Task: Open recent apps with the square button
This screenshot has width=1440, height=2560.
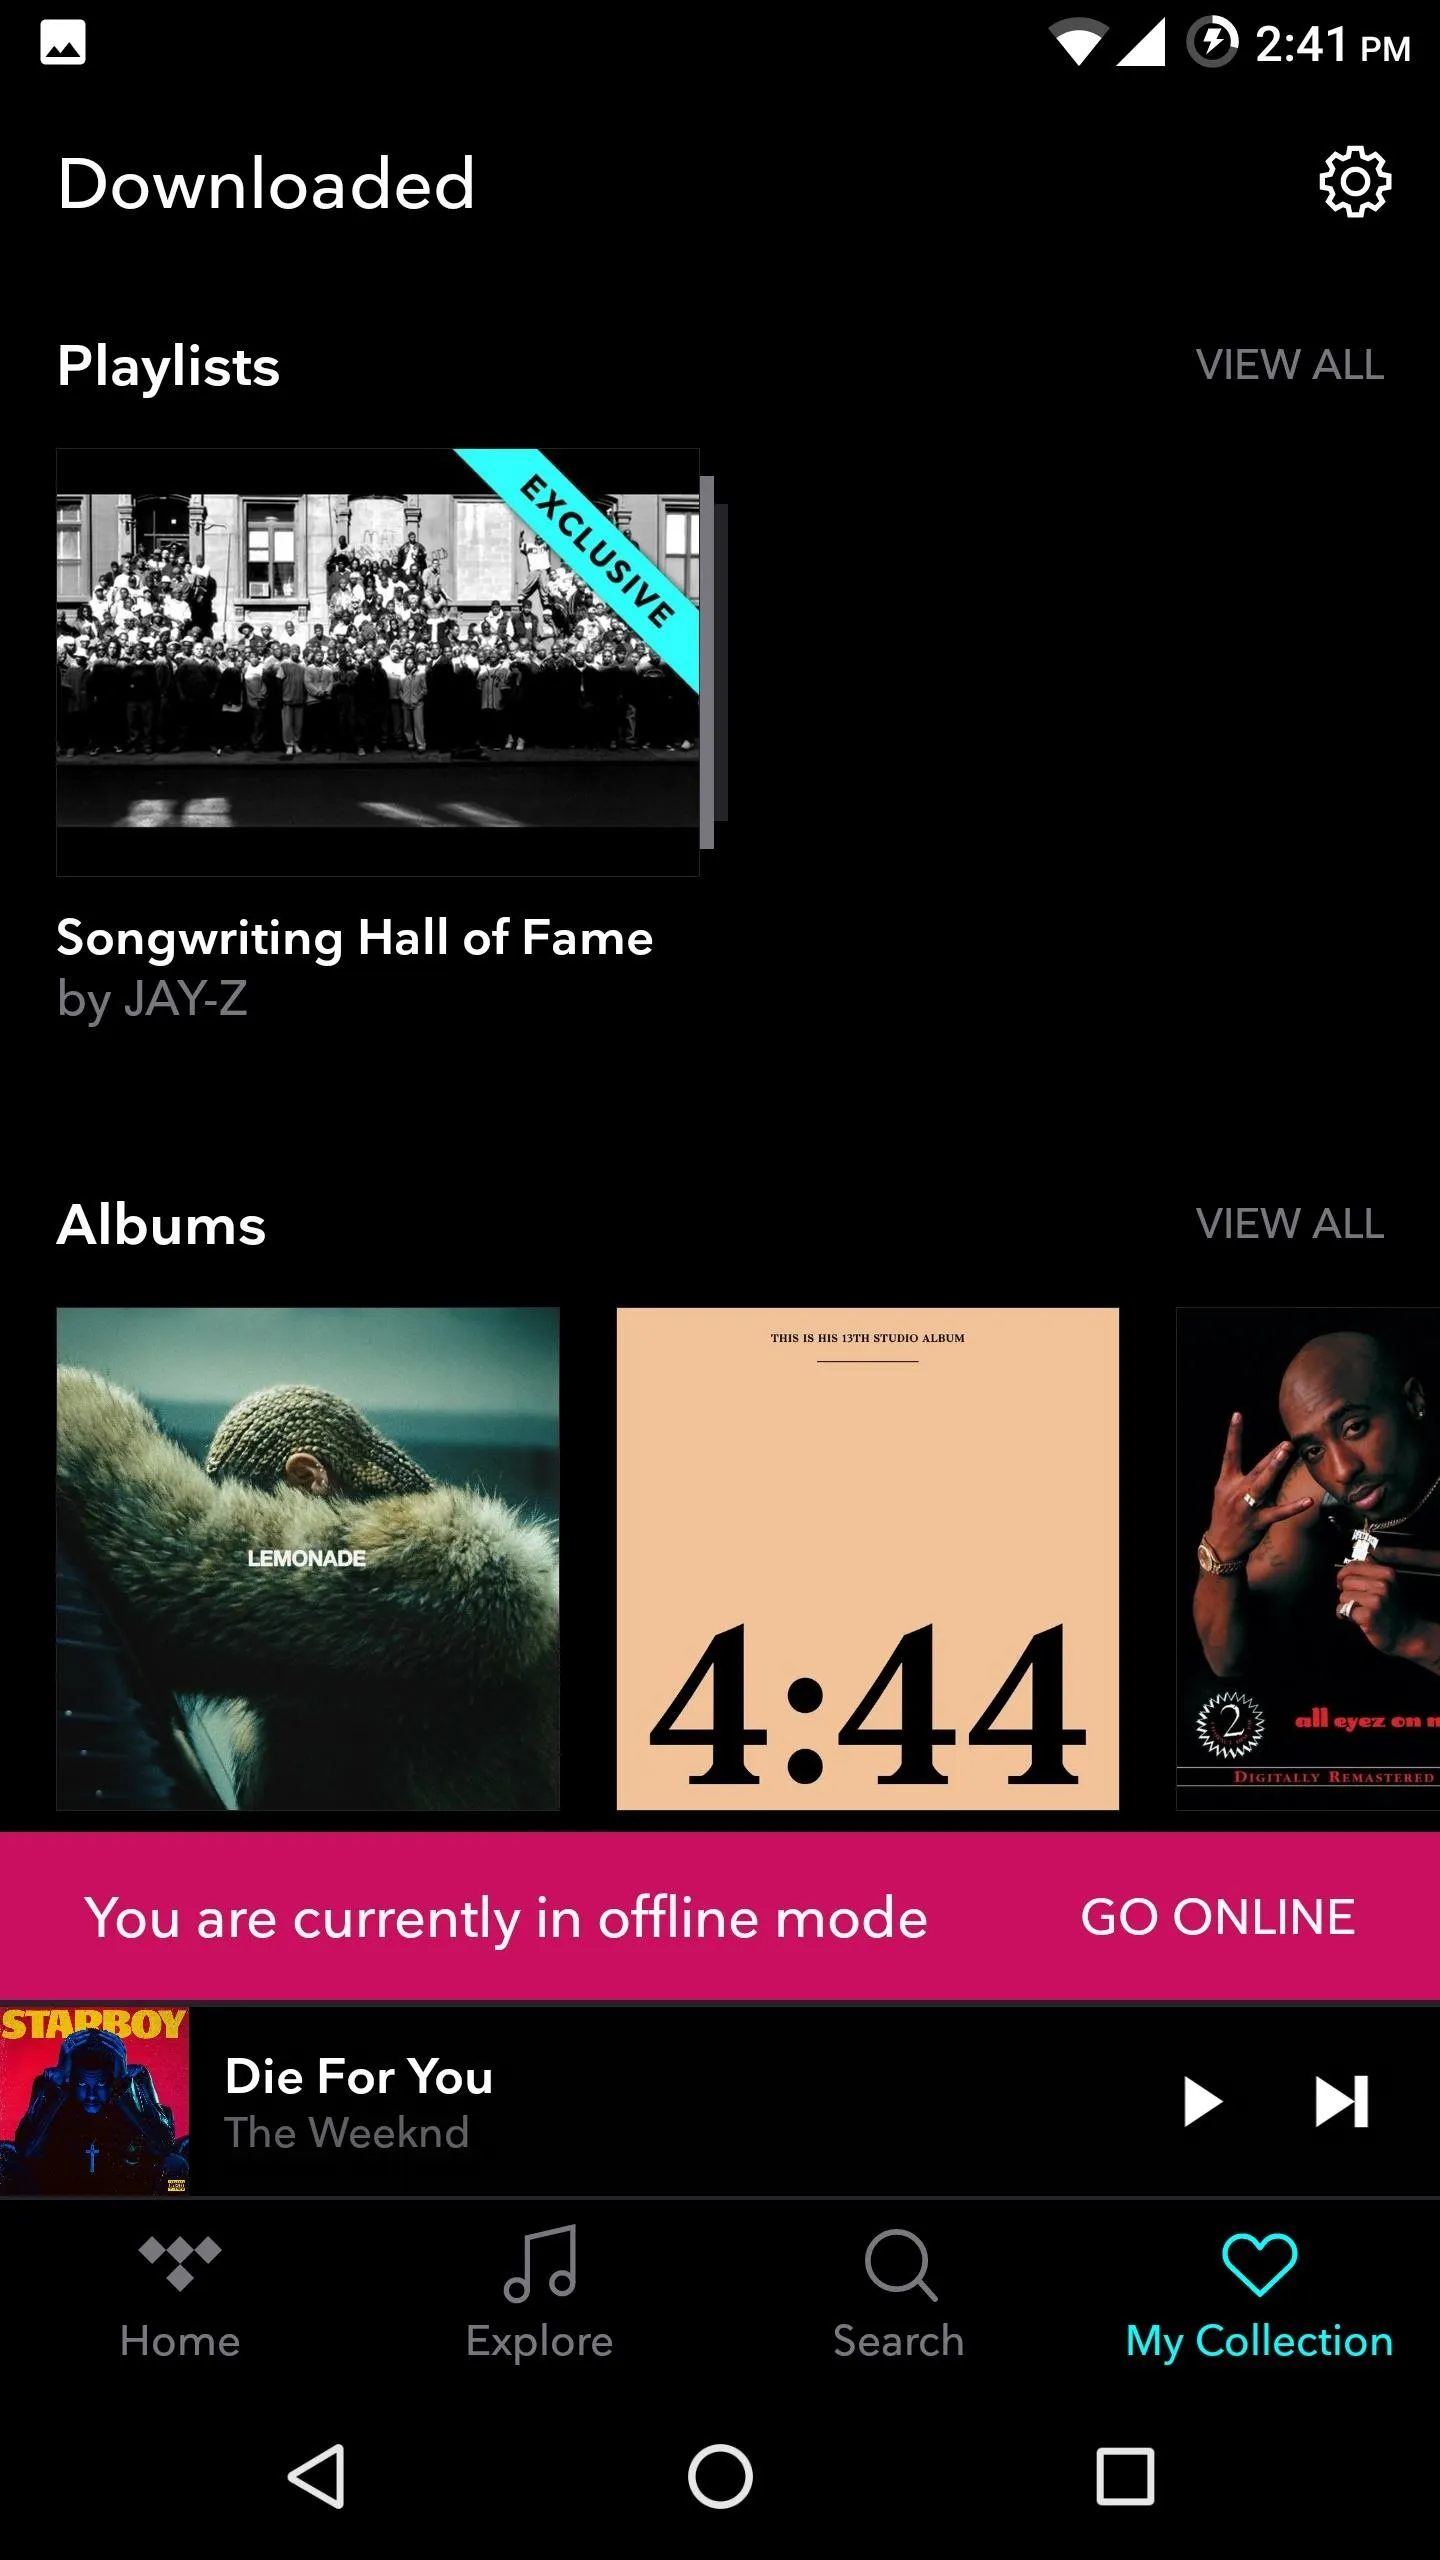Action: point(1125,2476)
